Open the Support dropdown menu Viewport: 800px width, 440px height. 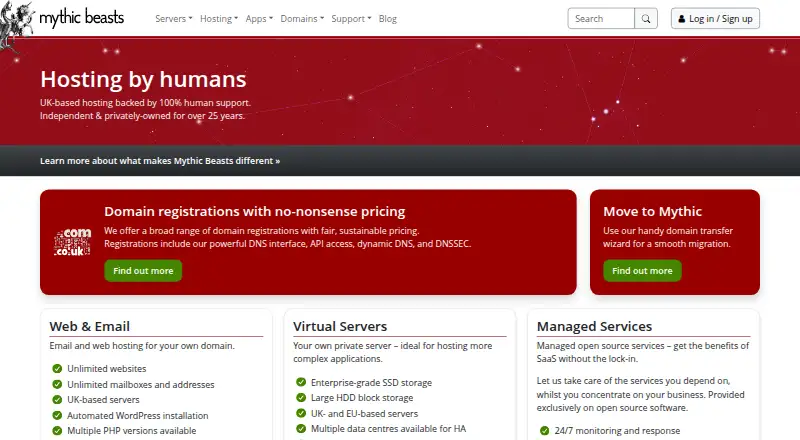[x=351, y=19]
